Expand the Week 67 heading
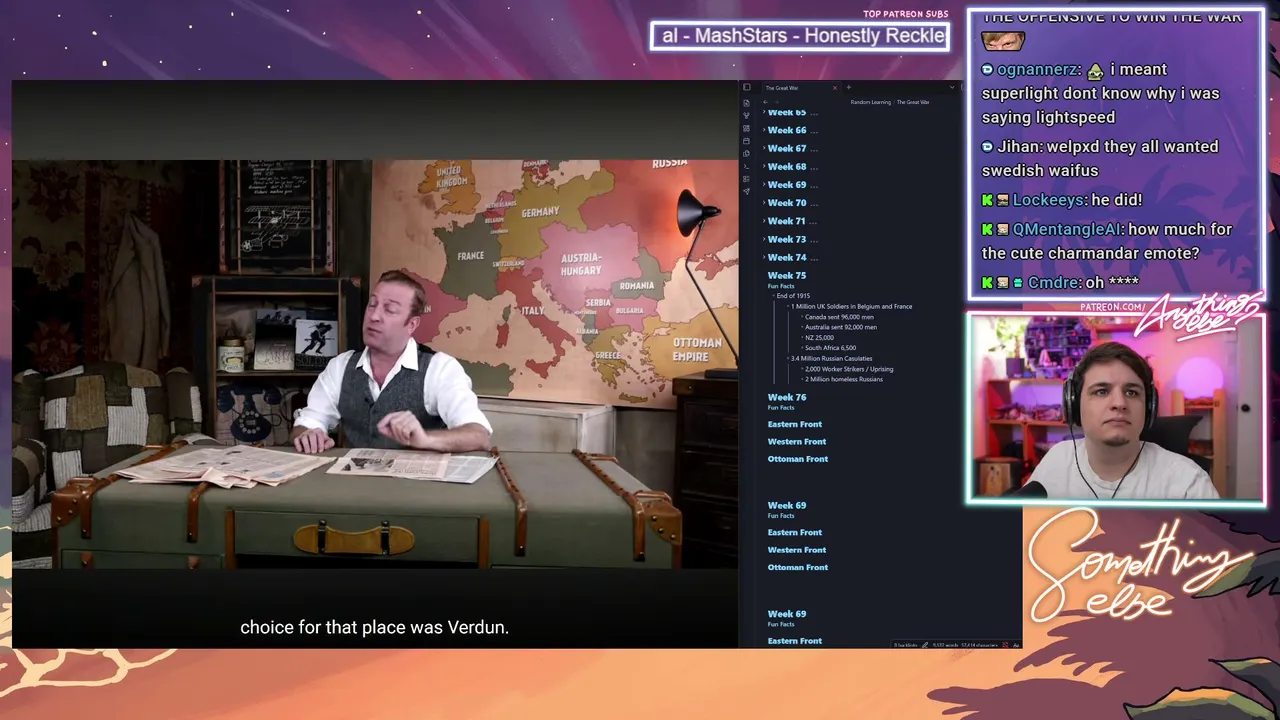The width and height of the screenshot is (1280, 720). [764, 148]
